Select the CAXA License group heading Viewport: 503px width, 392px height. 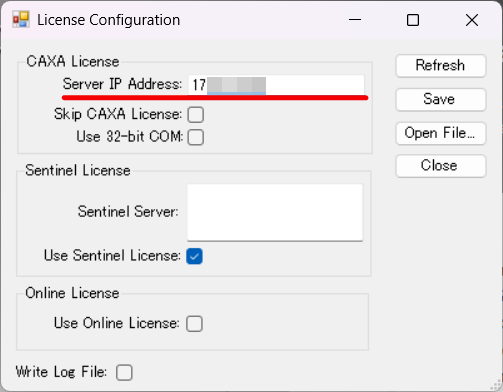coord(73,62)
